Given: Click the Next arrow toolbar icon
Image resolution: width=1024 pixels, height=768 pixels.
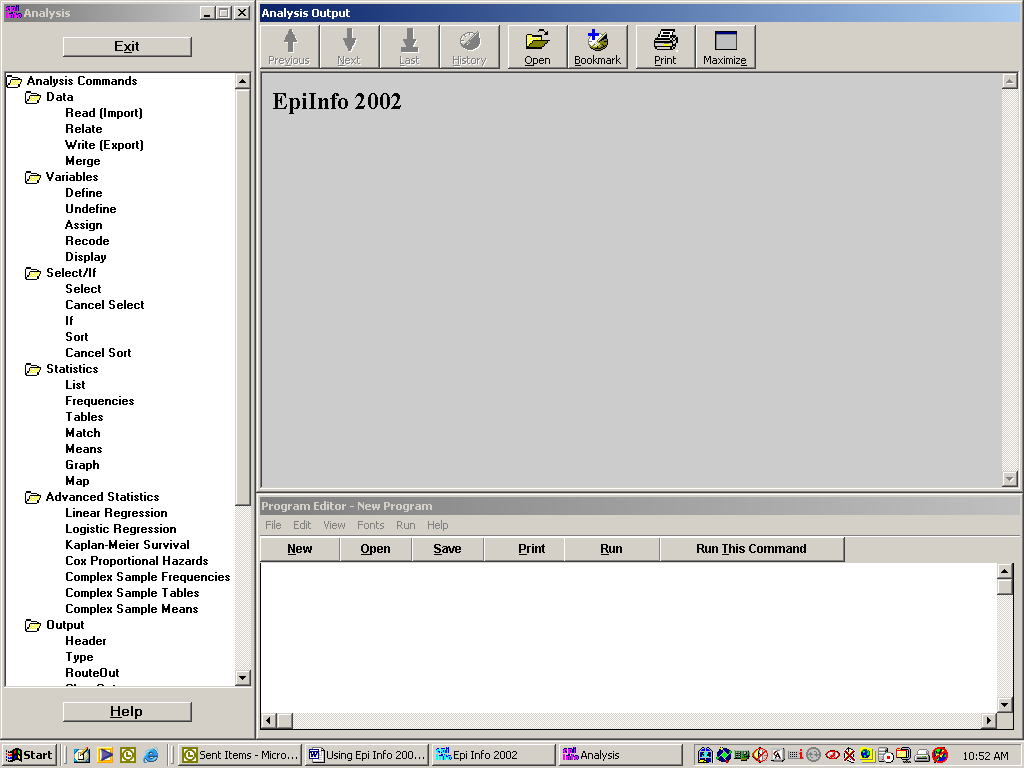Looking at the screenshot, I should 349,46.
